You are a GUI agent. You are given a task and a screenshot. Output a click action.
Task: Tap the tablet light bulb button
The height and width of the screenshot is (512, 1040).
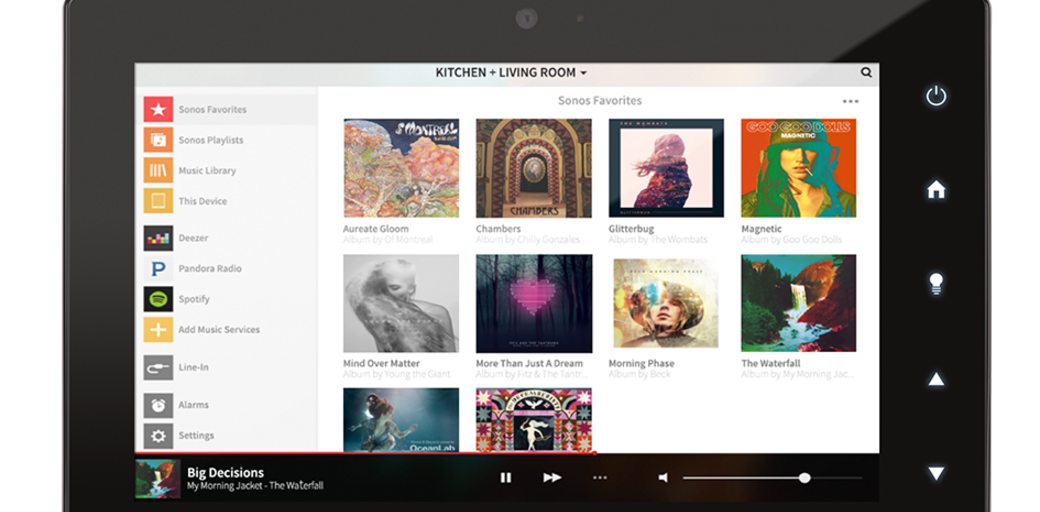tap(936, 284)
